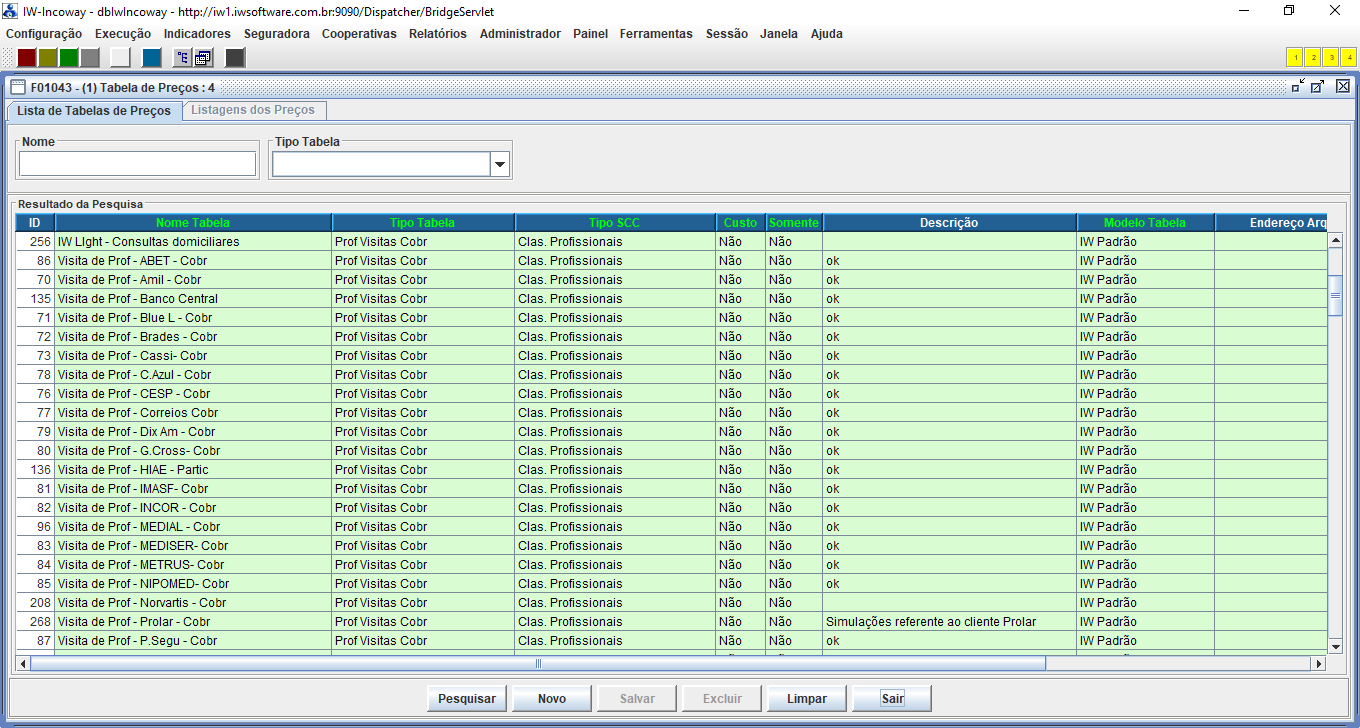Select row Visita de Prof - MEDIAL - Cobr

tap(671, 527)
